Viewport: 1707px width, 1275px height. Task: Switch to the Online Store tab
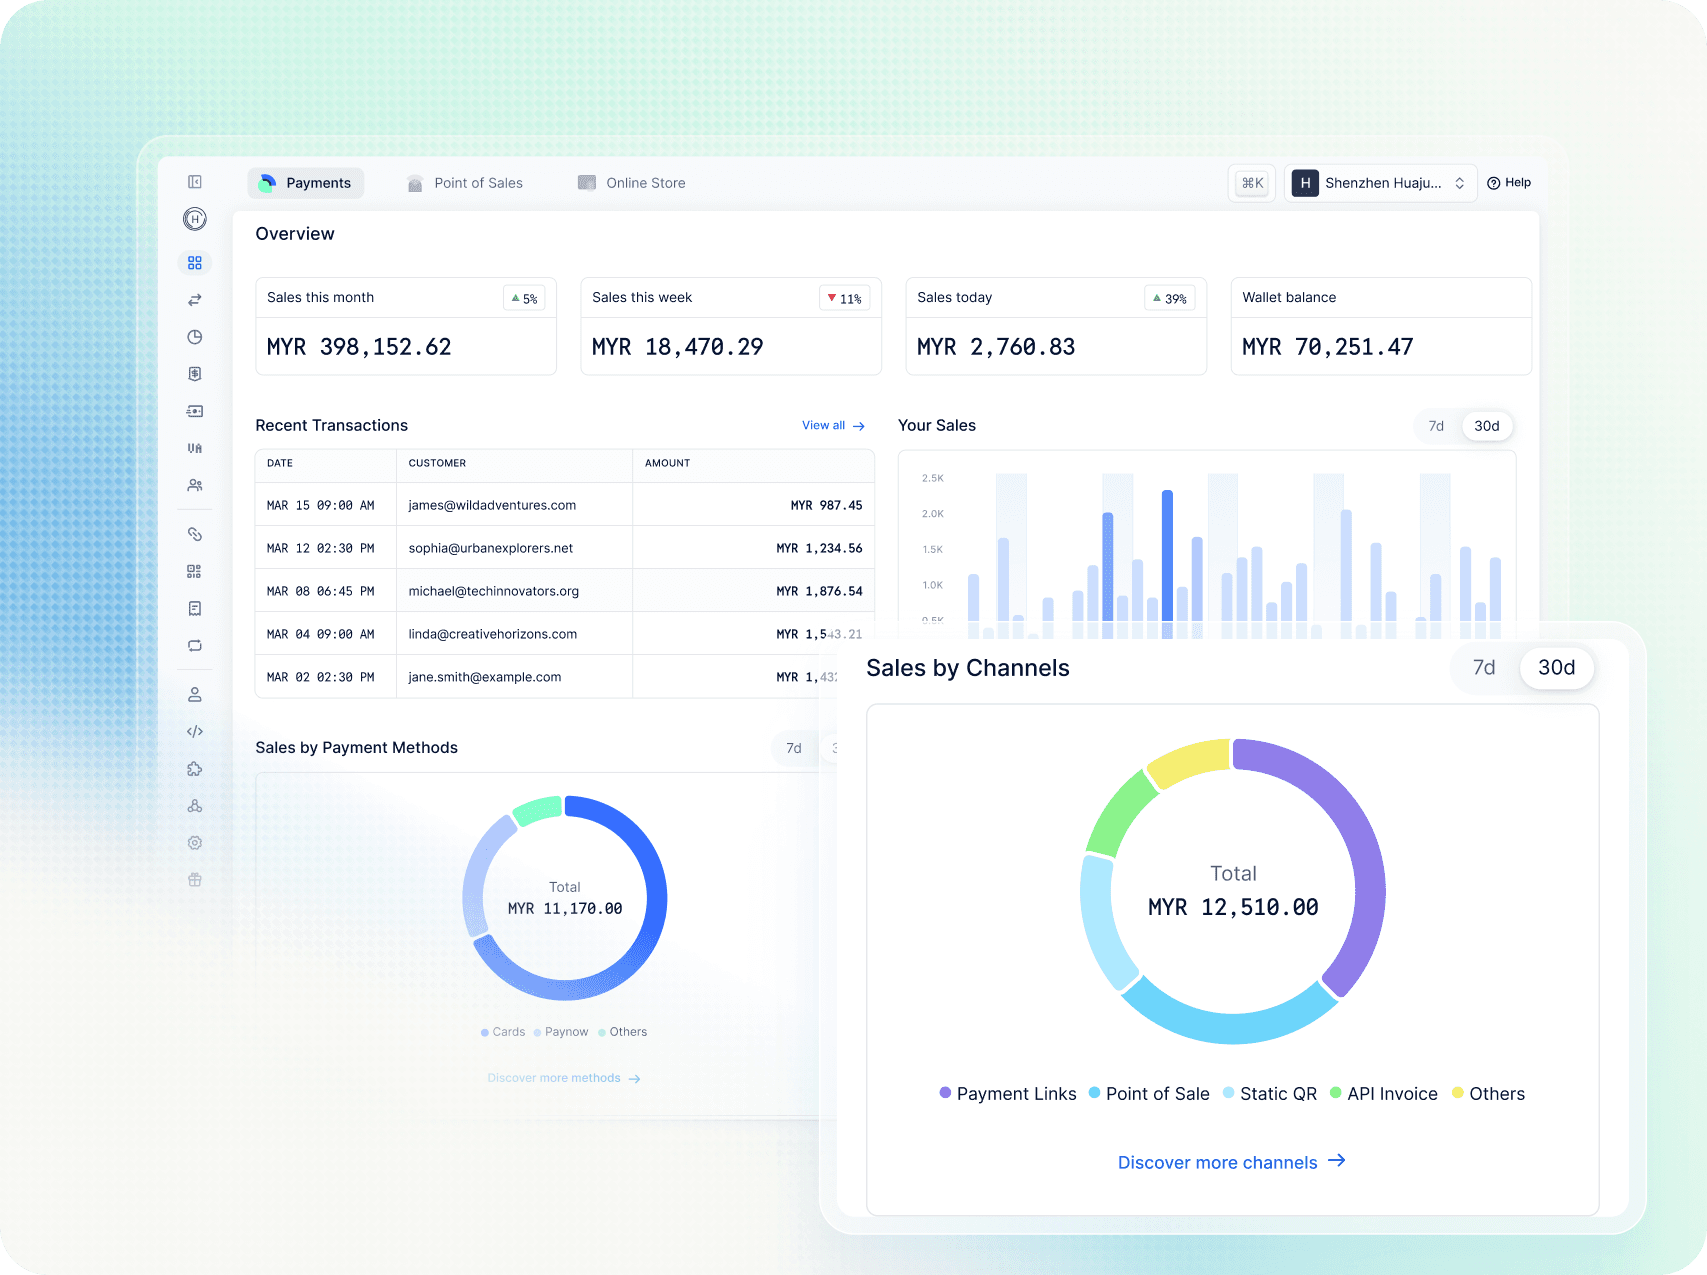tap(632, 183)
